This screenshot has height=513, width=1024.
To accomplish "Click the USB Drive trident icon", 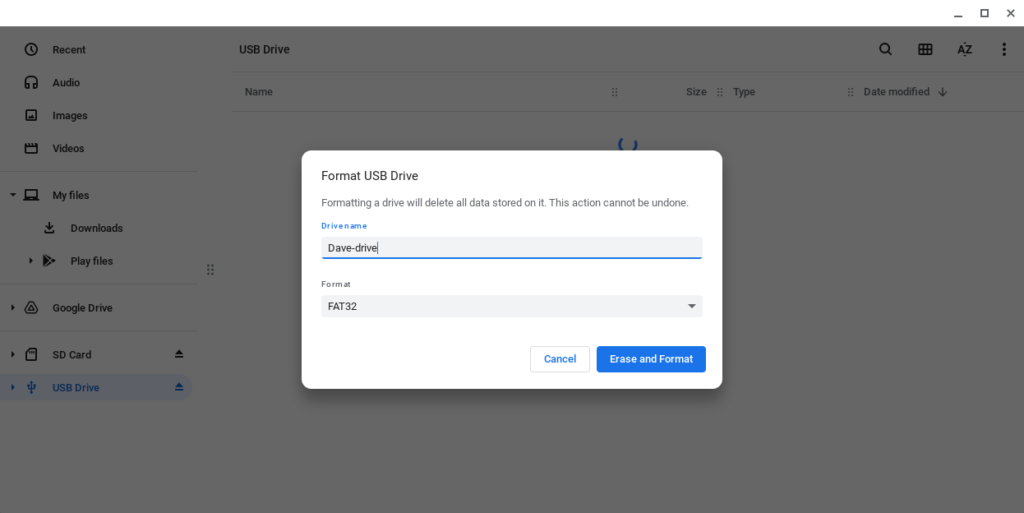I will click(x=31, y=387).
